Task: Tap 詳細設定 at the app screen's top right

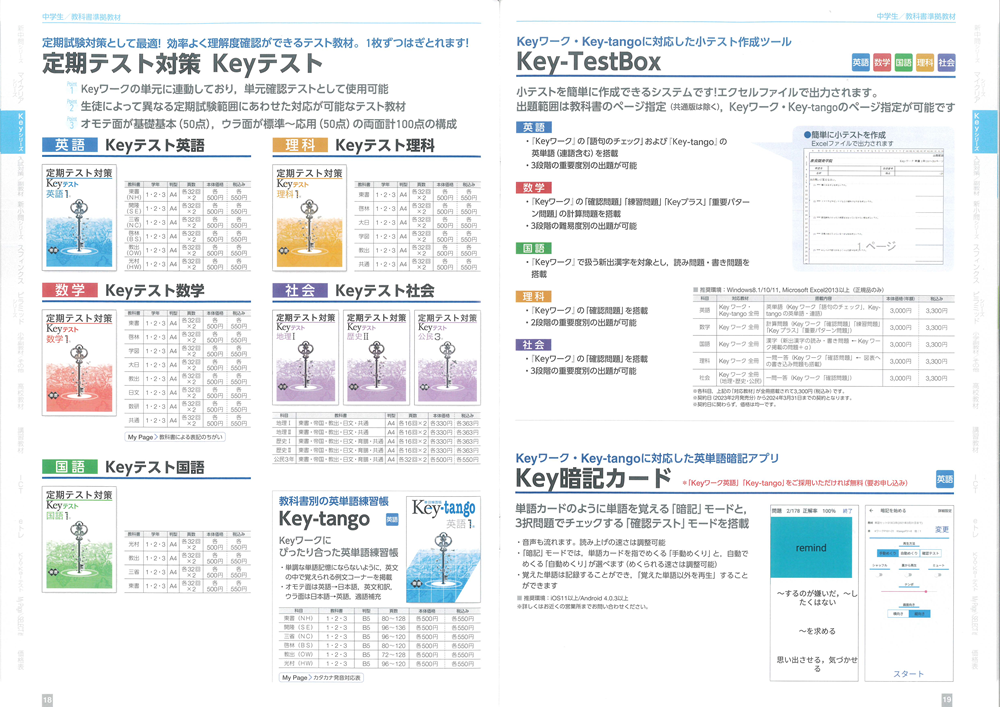Action: tap(945, 511)
